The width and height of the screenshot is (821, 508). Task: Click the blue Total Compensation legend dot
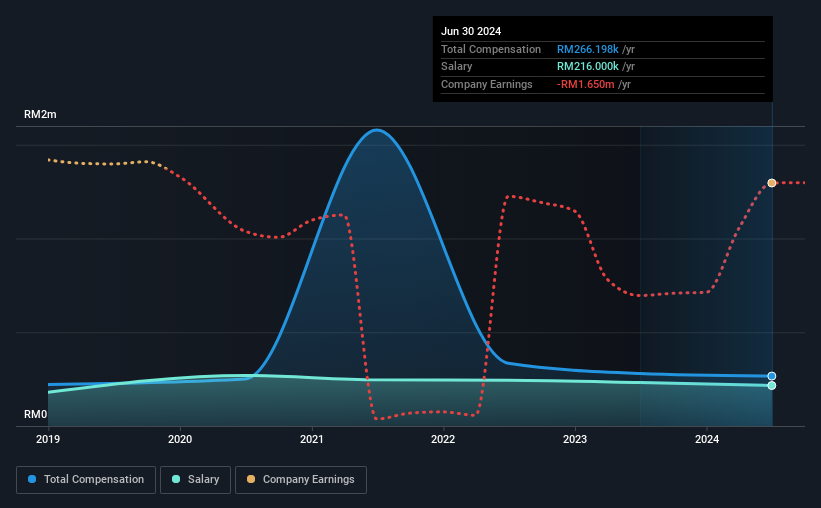[x=32, y=479]
